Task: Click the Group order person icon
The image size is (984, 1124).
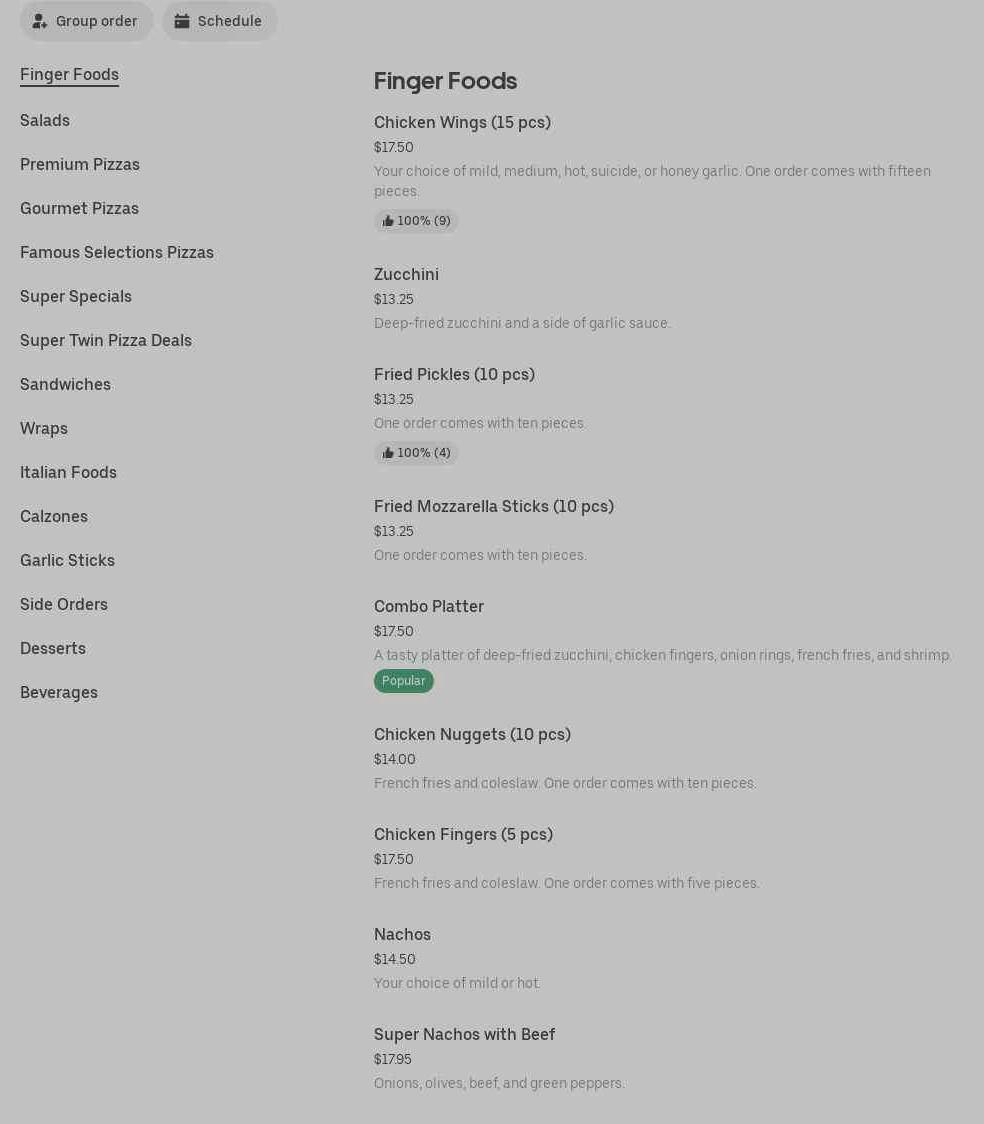Action: [x=40, y=21]
